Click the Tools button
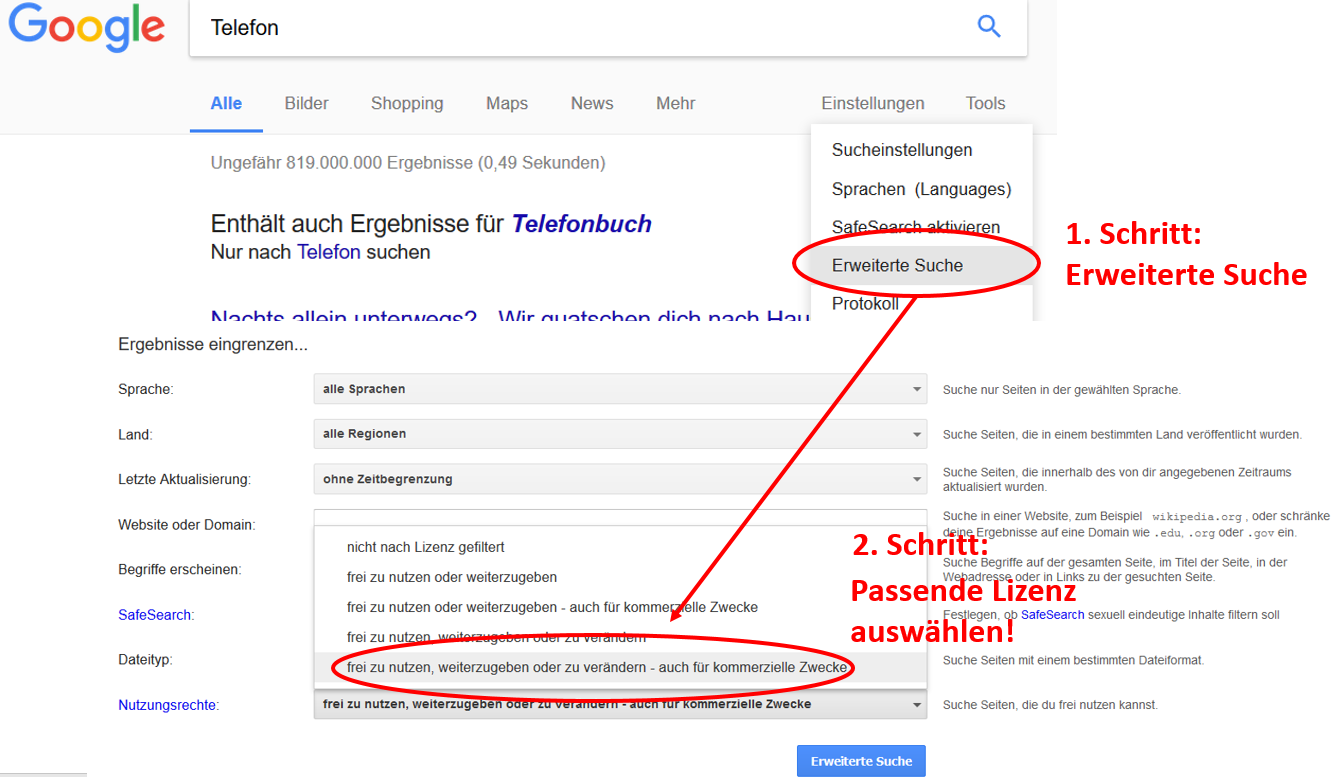The width and height of the screenshot is (1336, 777). (985, 103)
